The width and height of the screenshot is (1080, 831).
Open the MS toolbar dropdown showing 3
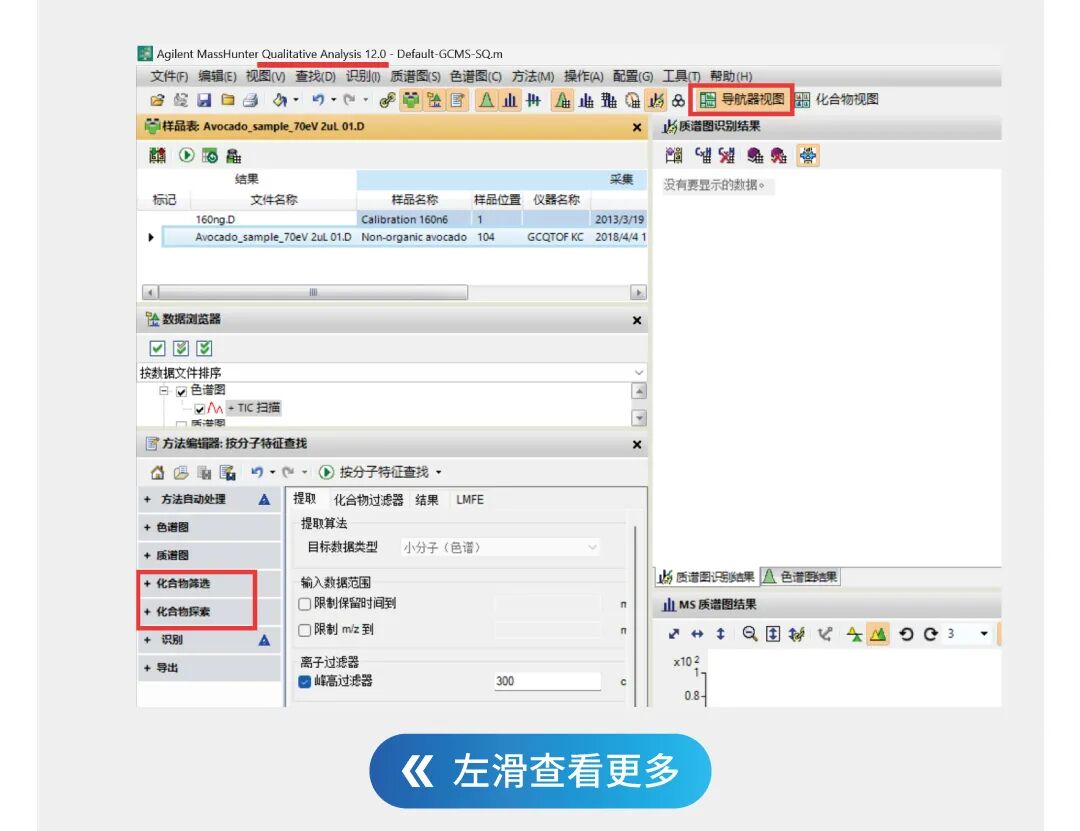coord(984,634)
